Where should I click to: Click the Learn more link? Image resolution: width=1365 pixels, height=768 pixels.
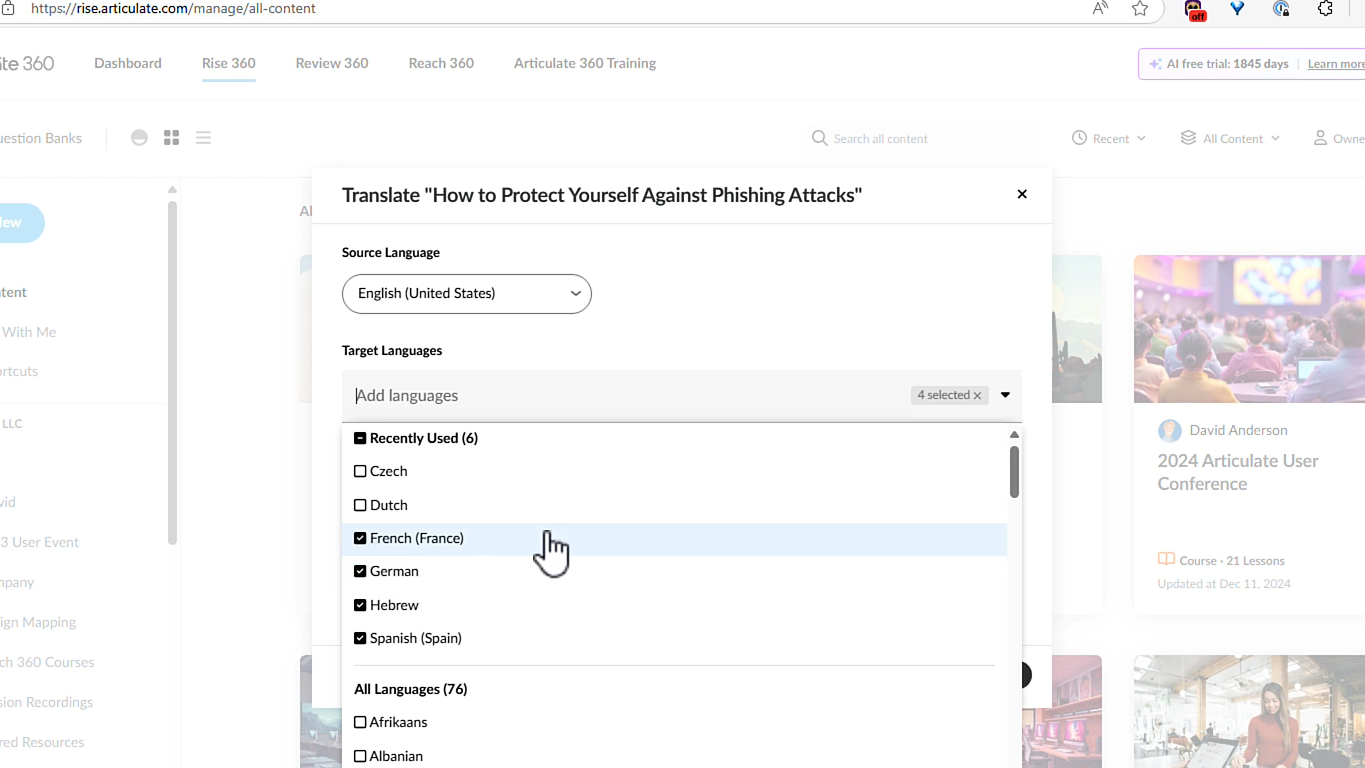1335,64
